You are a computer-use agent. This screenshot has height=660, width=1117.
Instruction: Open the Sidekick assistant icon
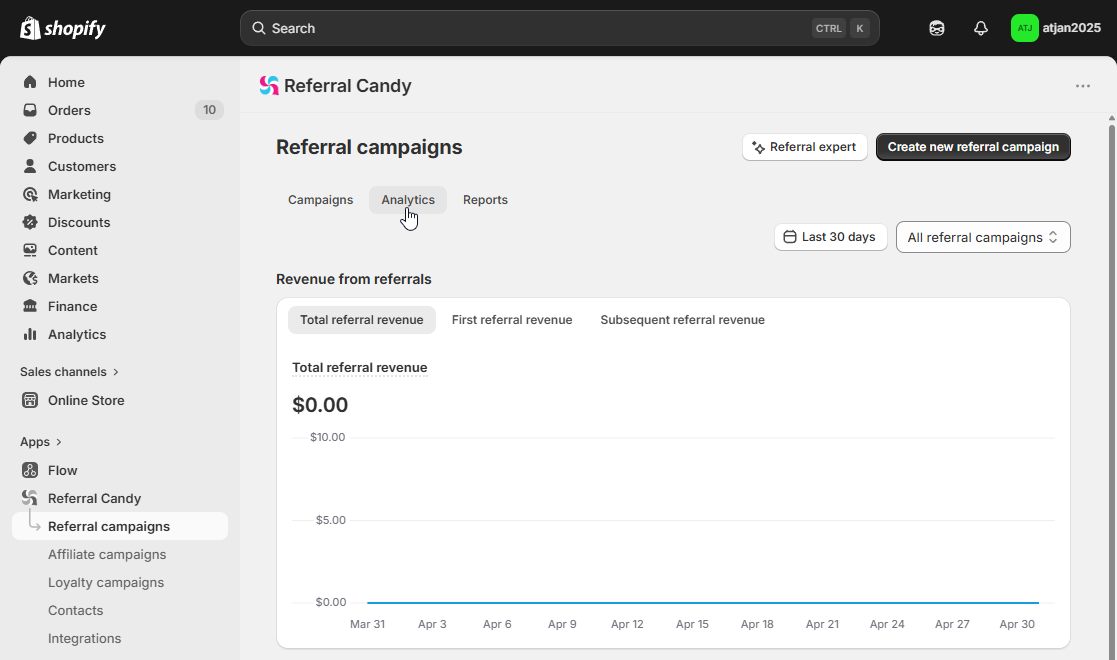pos(937,29)
